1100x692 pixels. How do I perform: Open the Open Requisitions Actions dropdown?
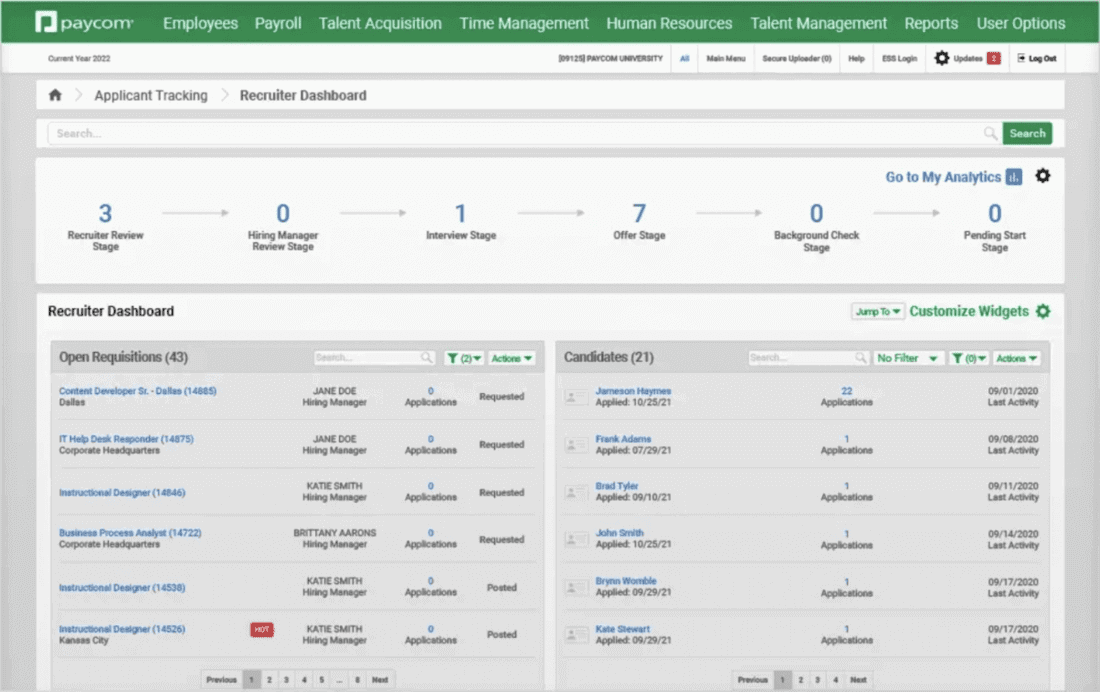(511, 358)
